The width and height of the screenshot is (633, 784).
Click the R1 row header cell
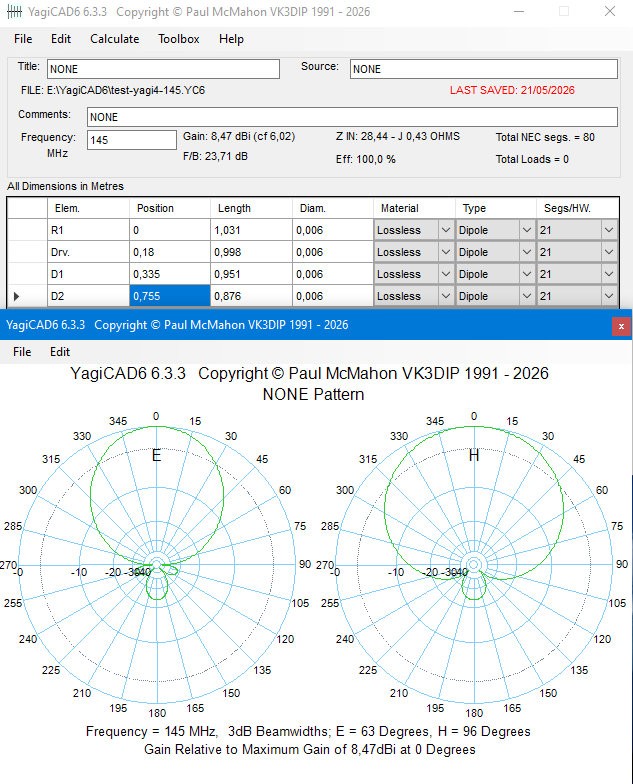(28, 230)
